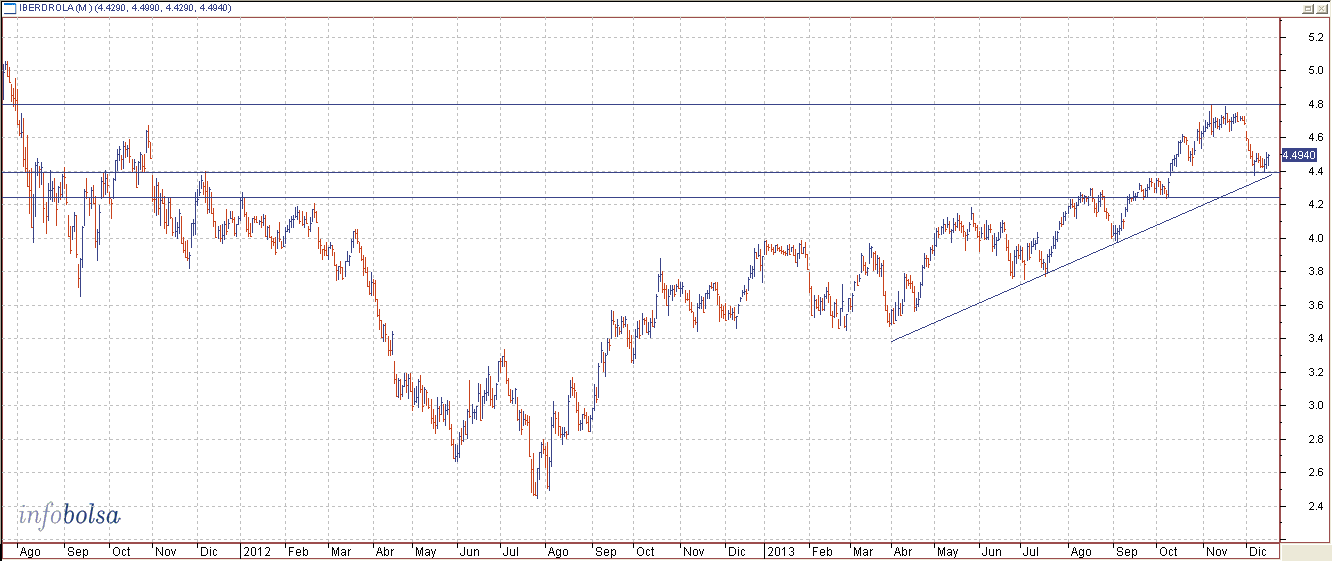
Task: Click the 2013 year label on time axis
Action: click(779, 551)
